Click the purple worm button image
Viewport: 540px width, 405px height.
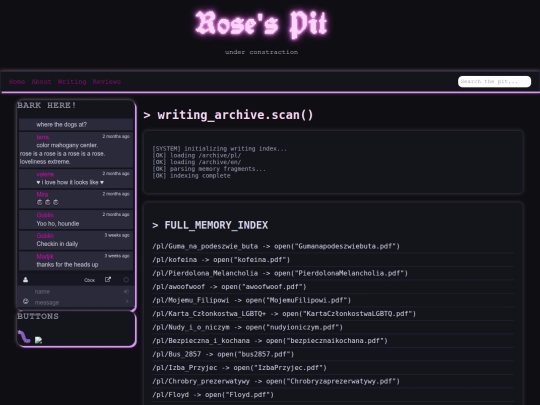point(24,337)
